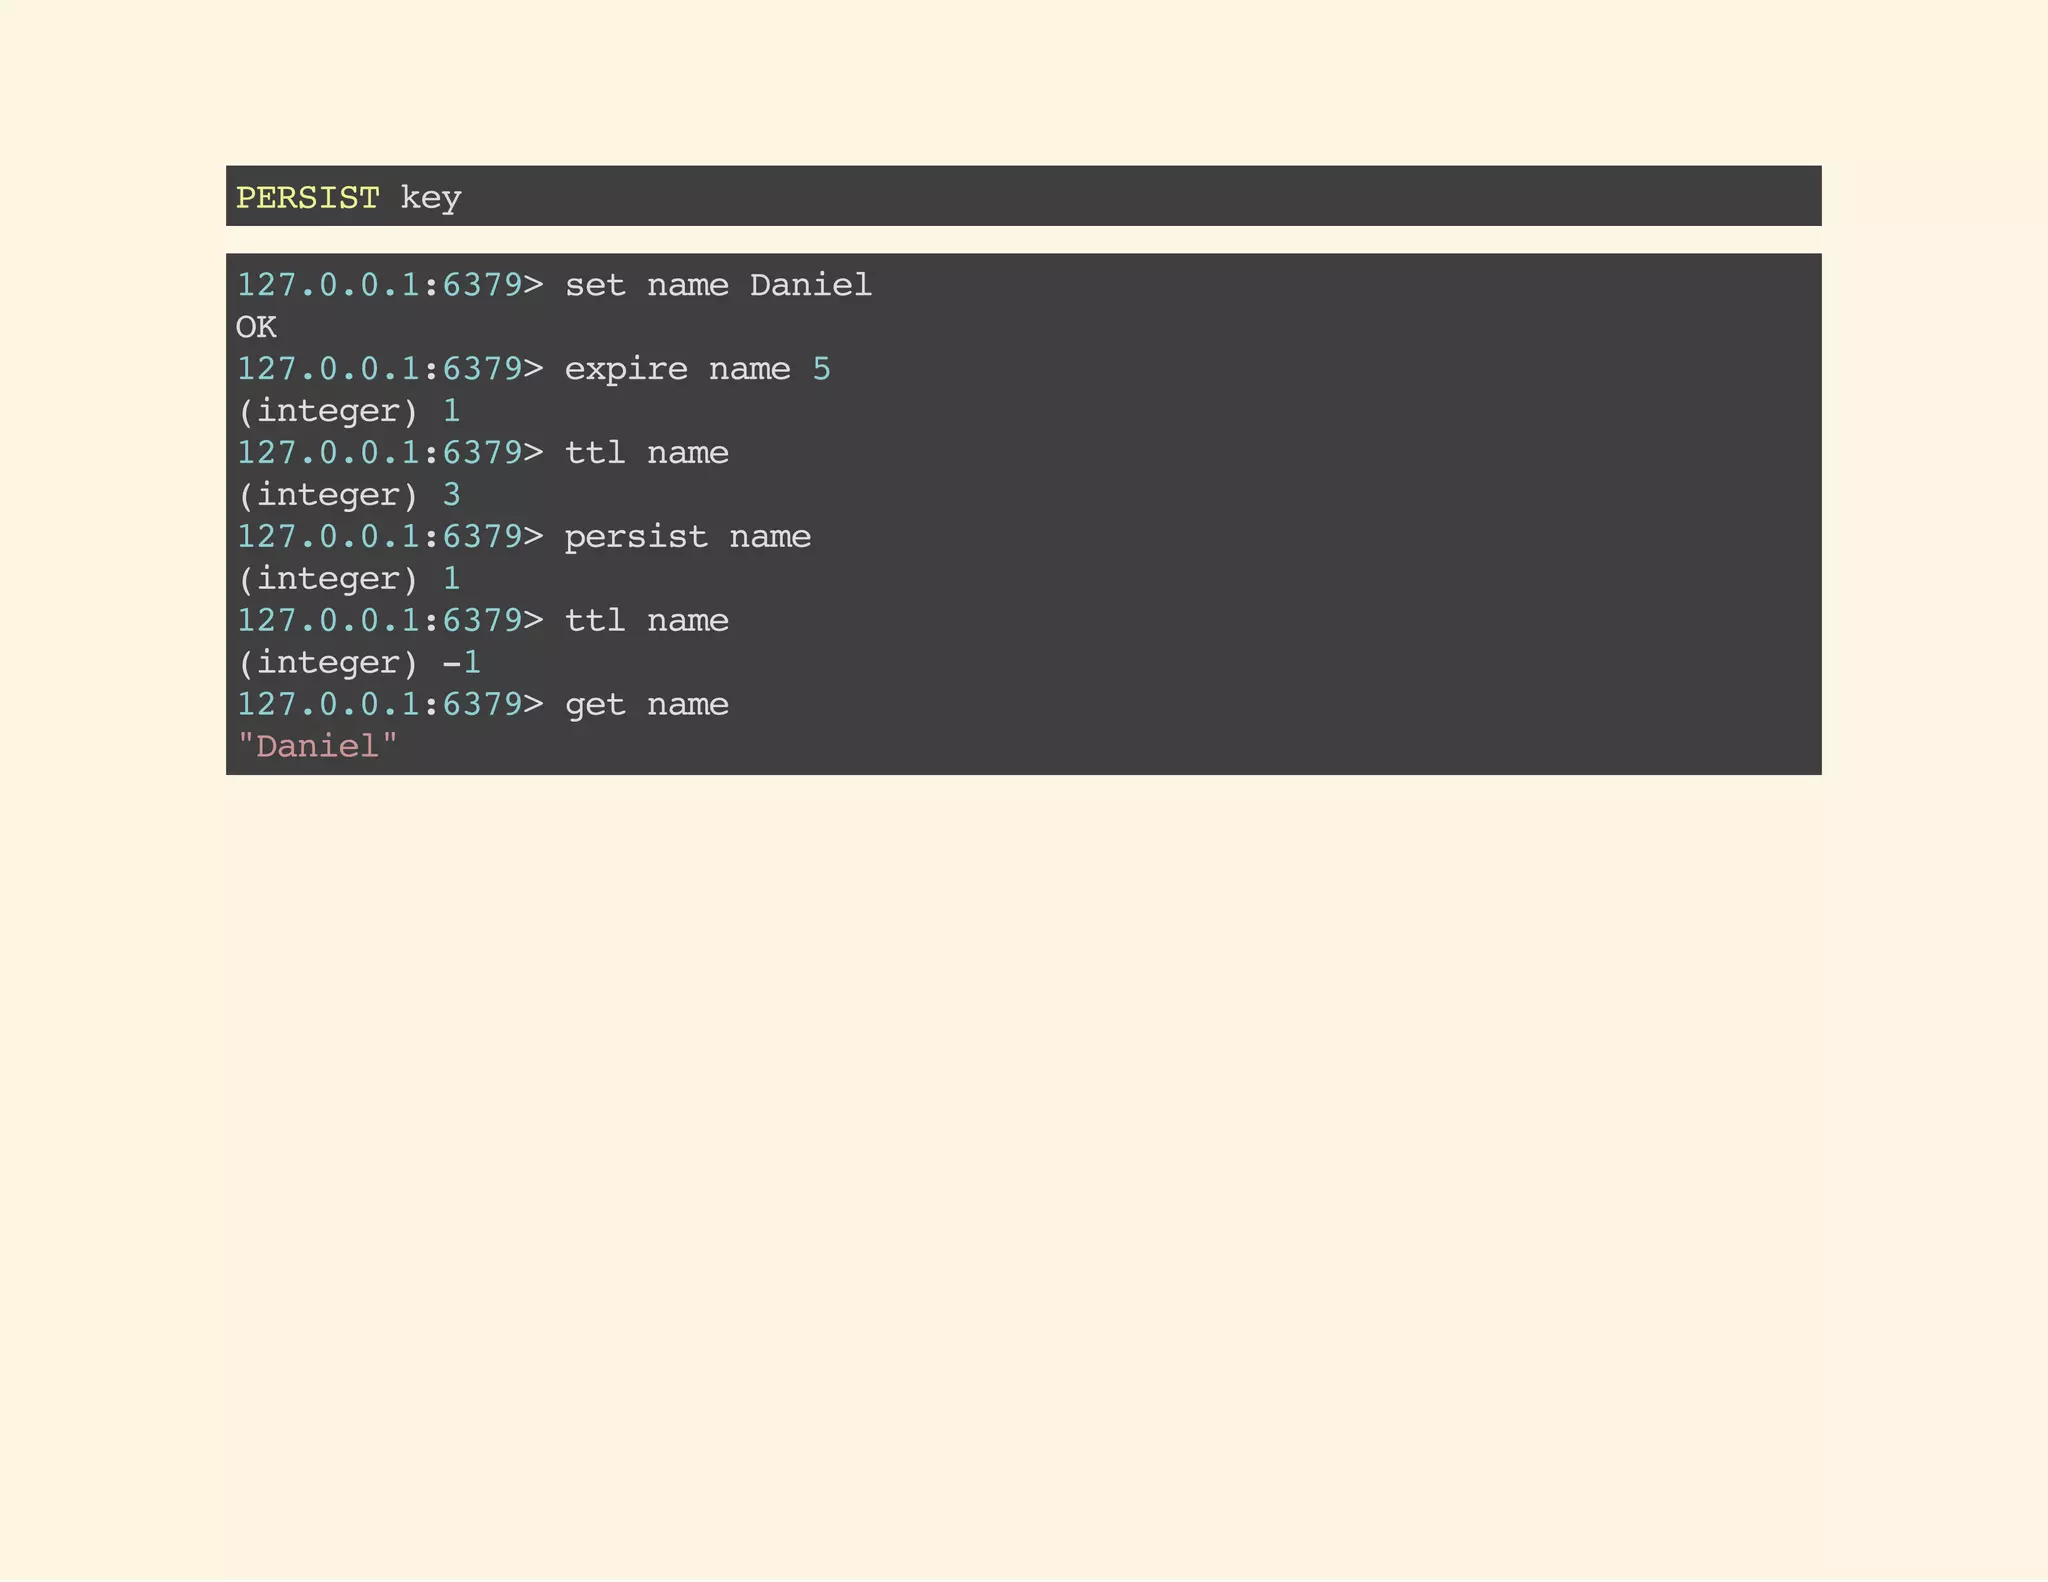
Task: Click the quoted "Daniel" result string
Action: (x=317, y=746)
